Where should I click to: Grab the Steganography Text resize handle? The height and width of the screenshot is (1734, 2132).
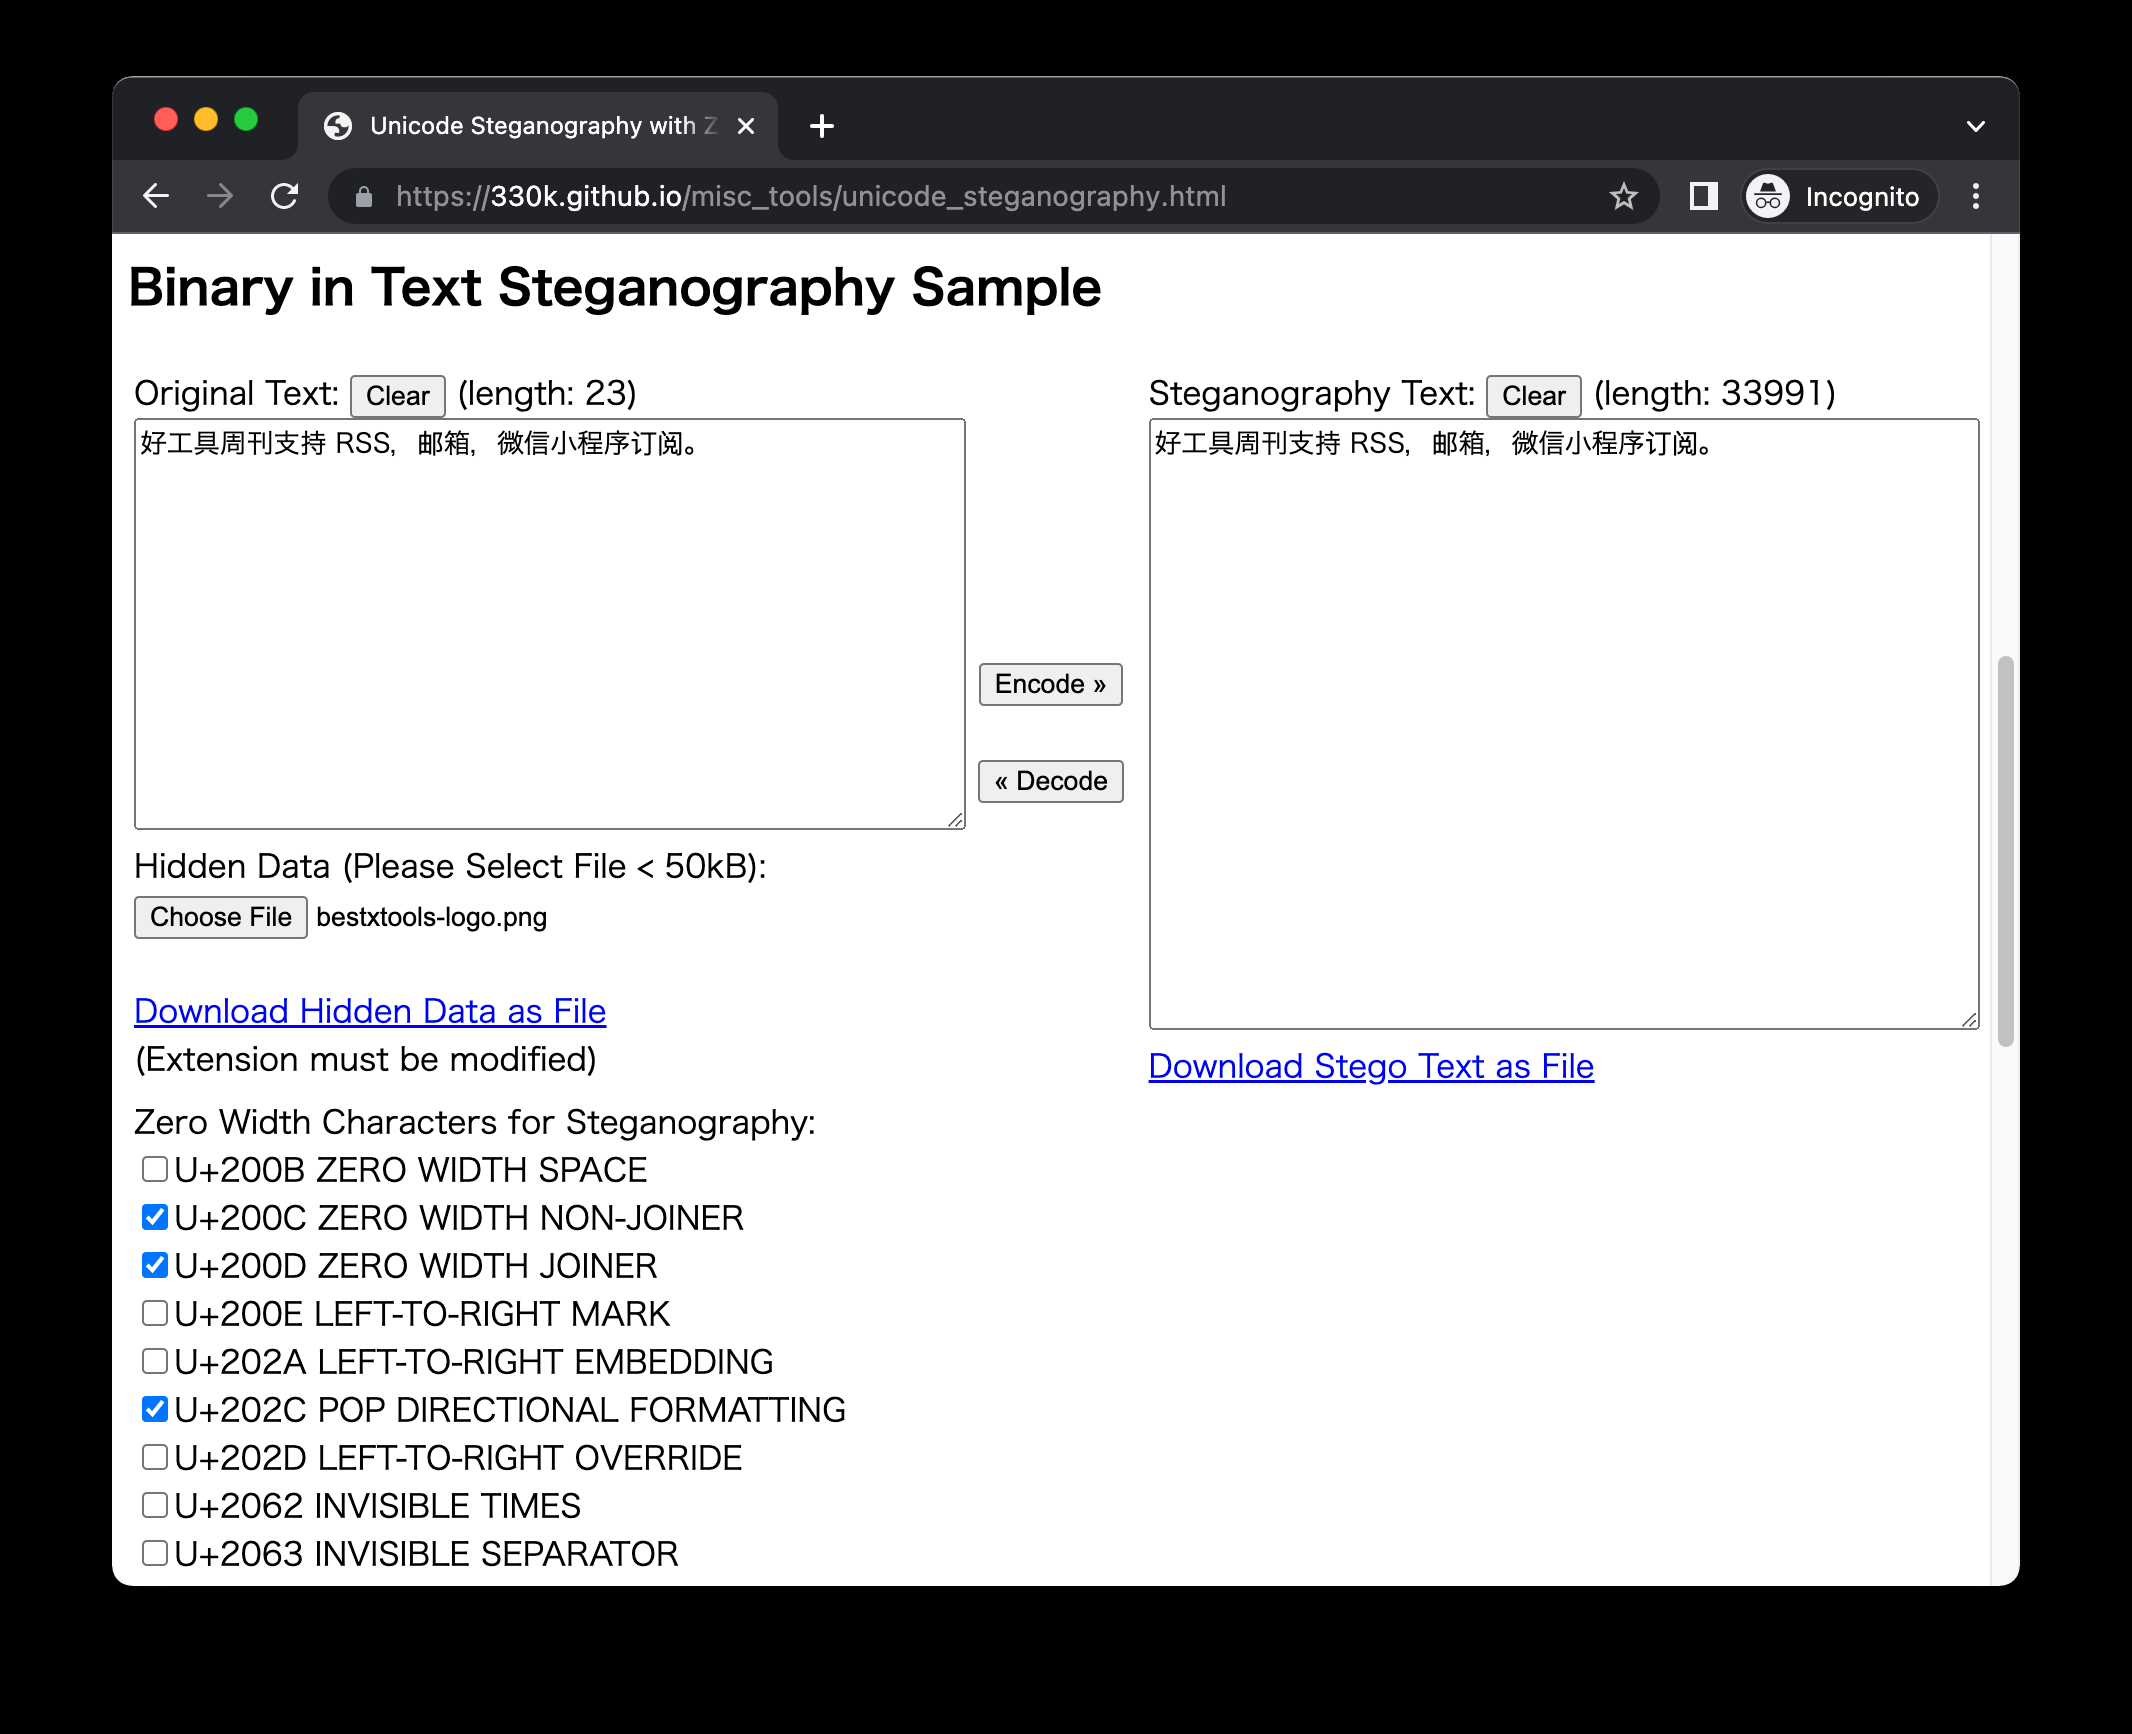[1970, 1020]
